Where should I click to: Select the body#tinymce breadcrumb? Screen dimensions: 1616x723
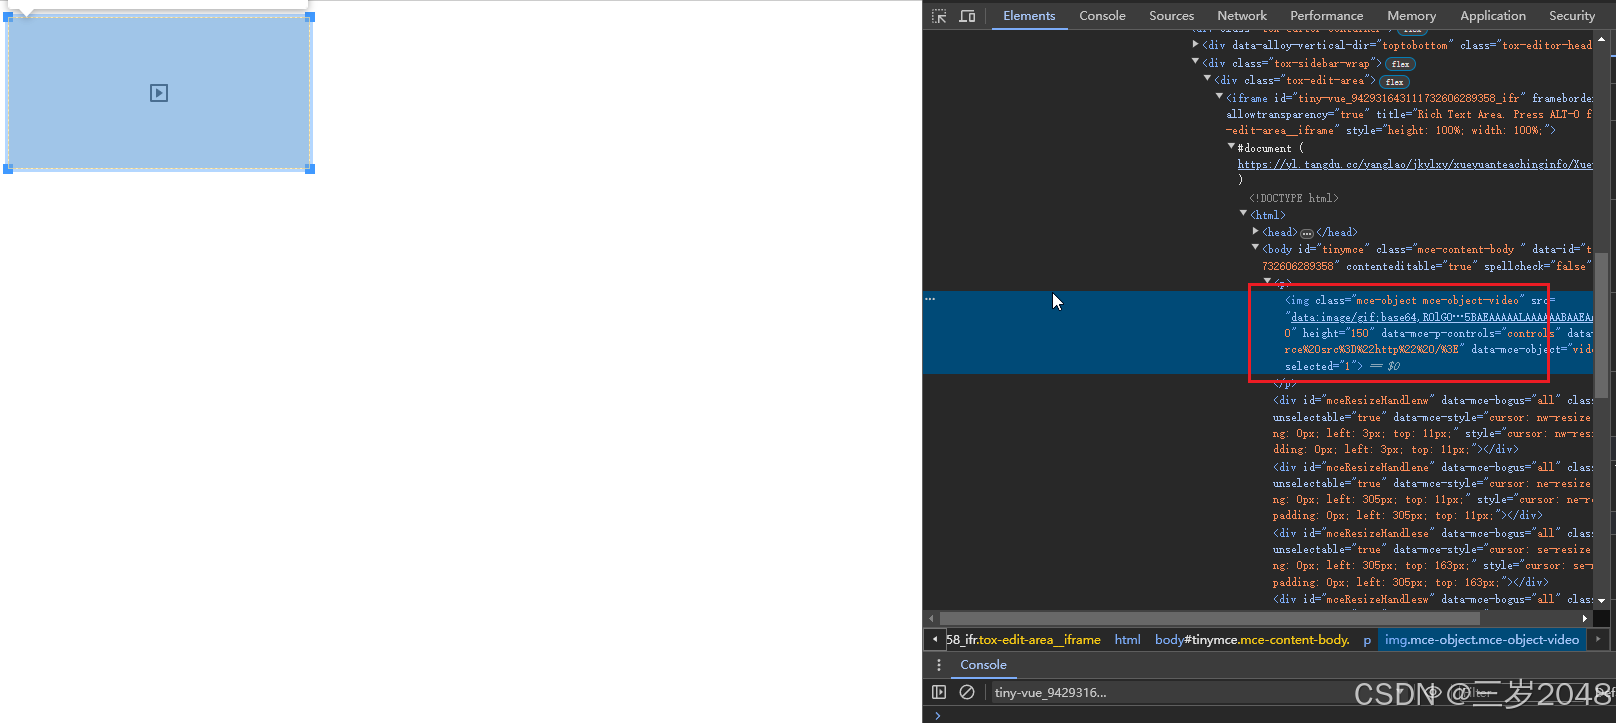pos(1252,640)
